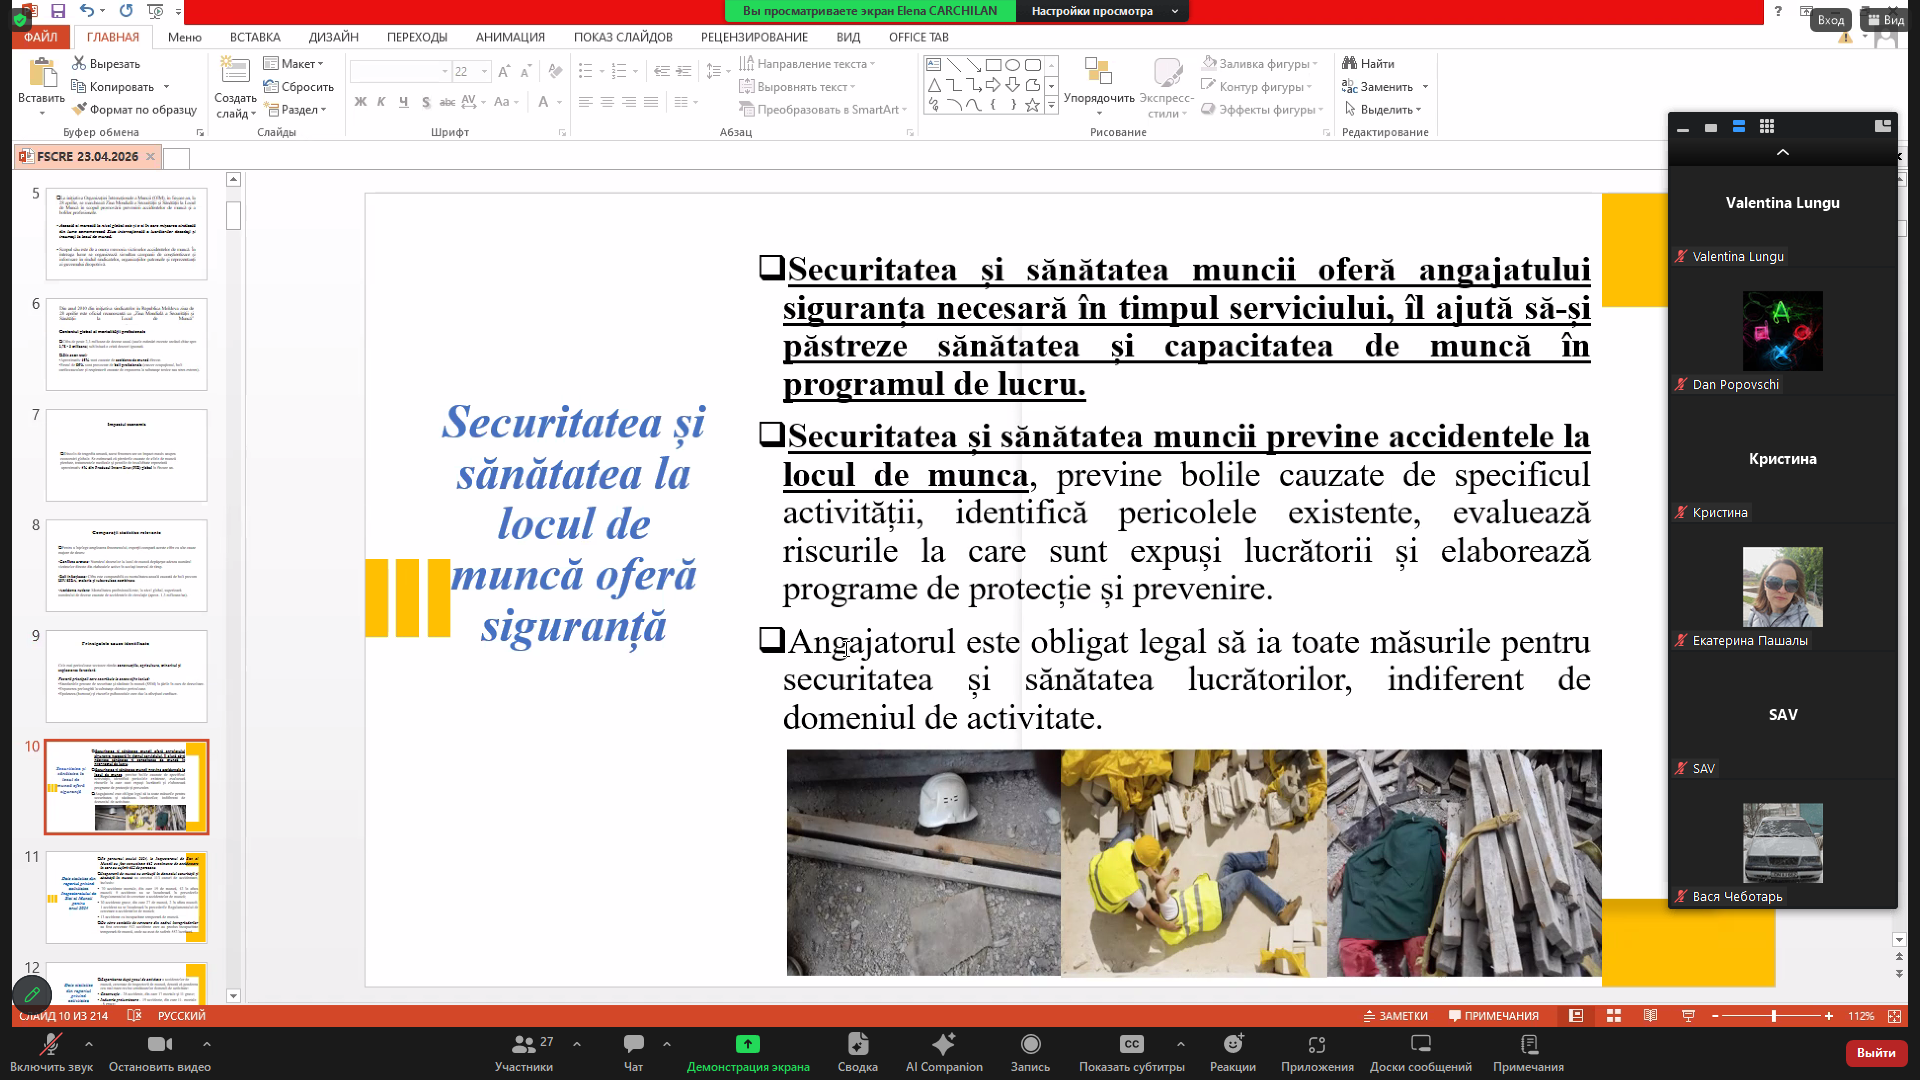
Task: Click the Summary (Сводка) icon
Action: pos(857,1045)
